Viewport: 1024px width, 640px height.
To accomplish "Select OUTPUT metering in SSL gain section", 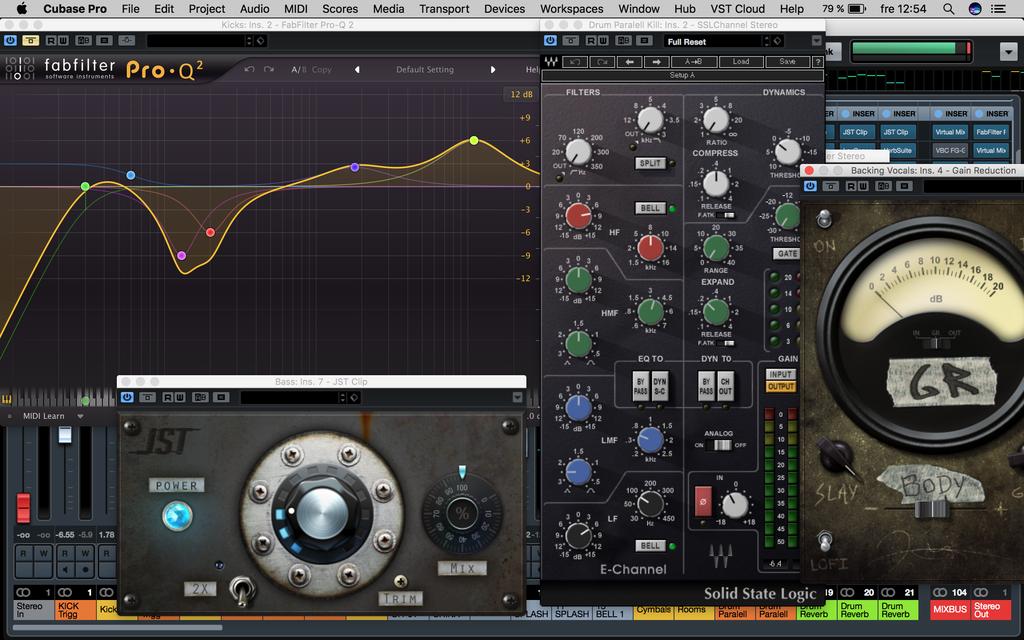I will pos(780,386).
